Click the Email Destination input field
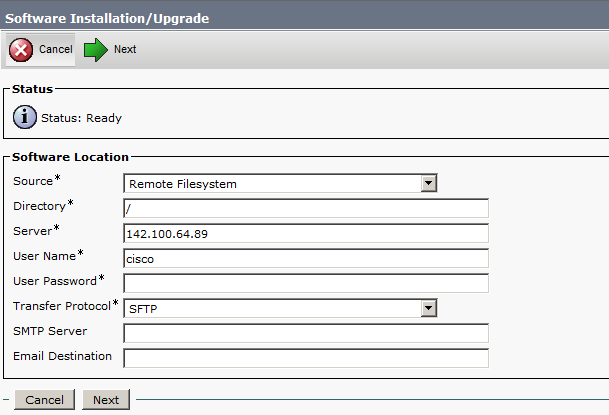Screen dimensions: 609x415 click(306, 358)
